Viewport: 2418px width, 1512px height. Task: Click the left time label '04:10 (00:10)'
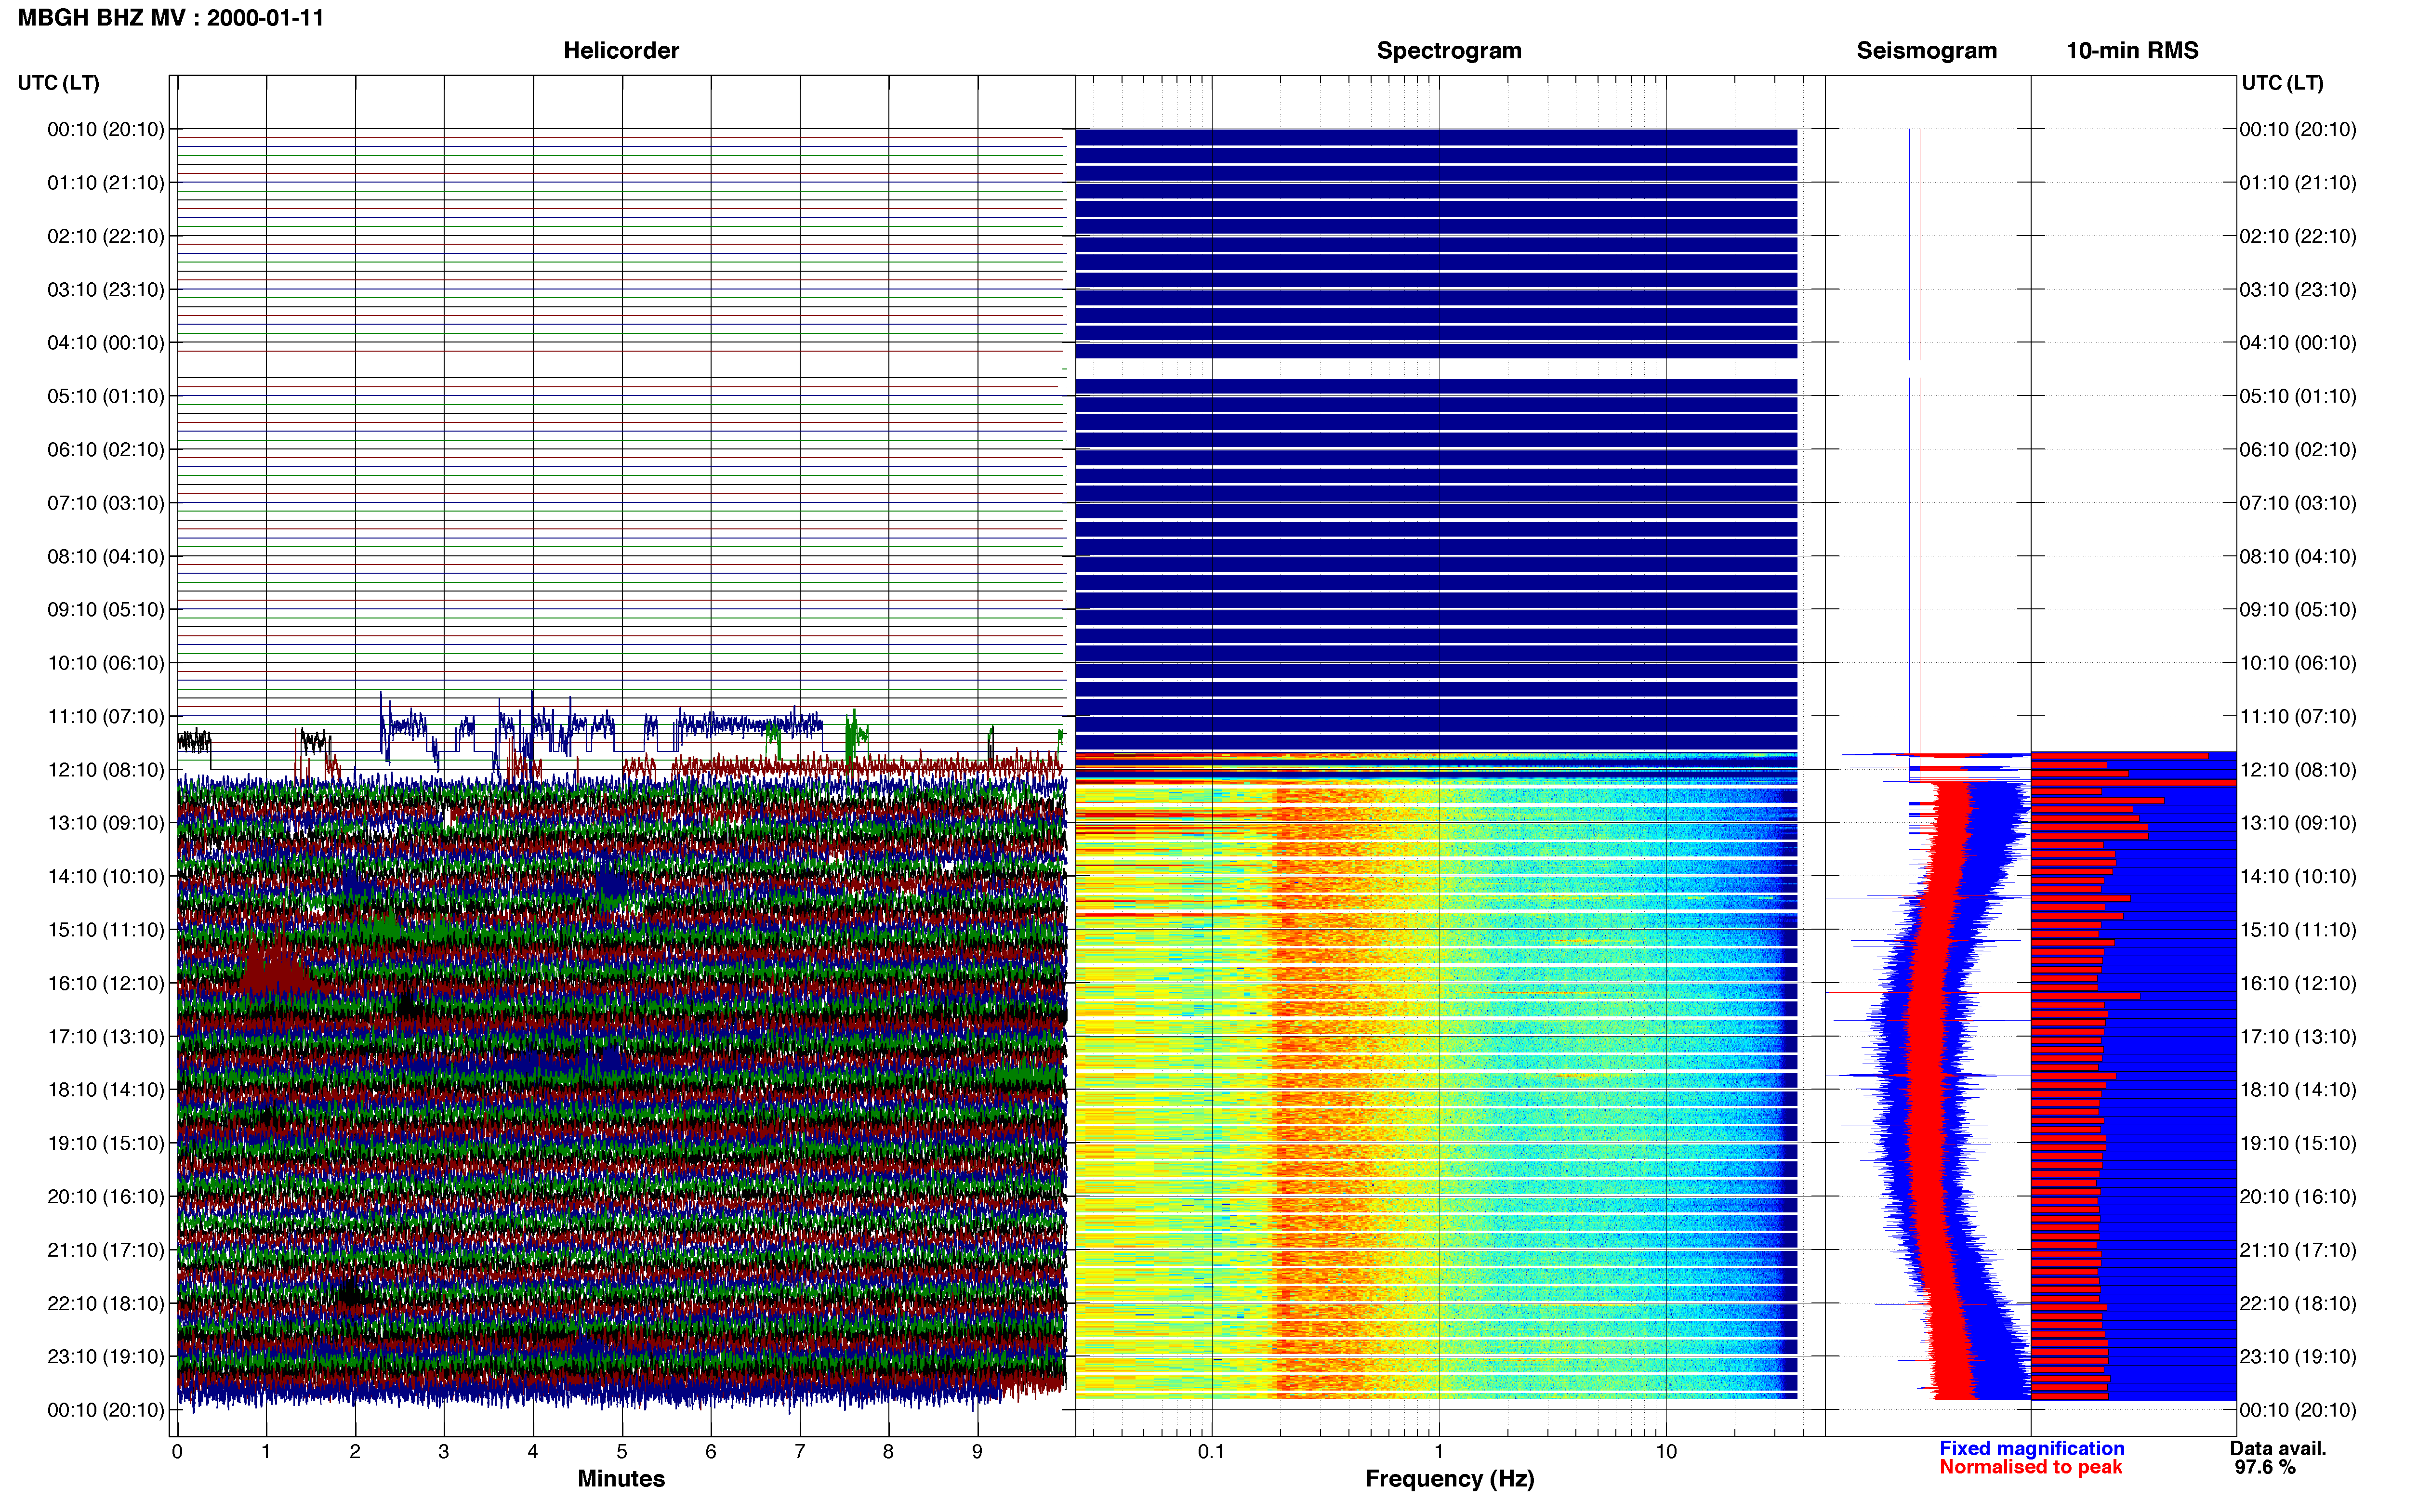106,343
